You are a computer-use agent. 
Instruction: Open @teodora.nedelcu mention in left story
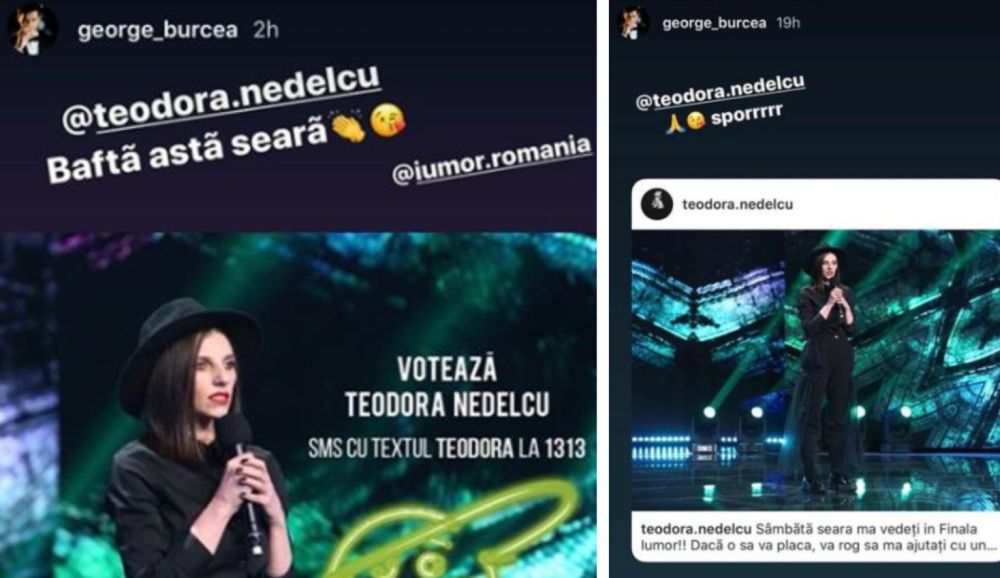coord(222,99)
